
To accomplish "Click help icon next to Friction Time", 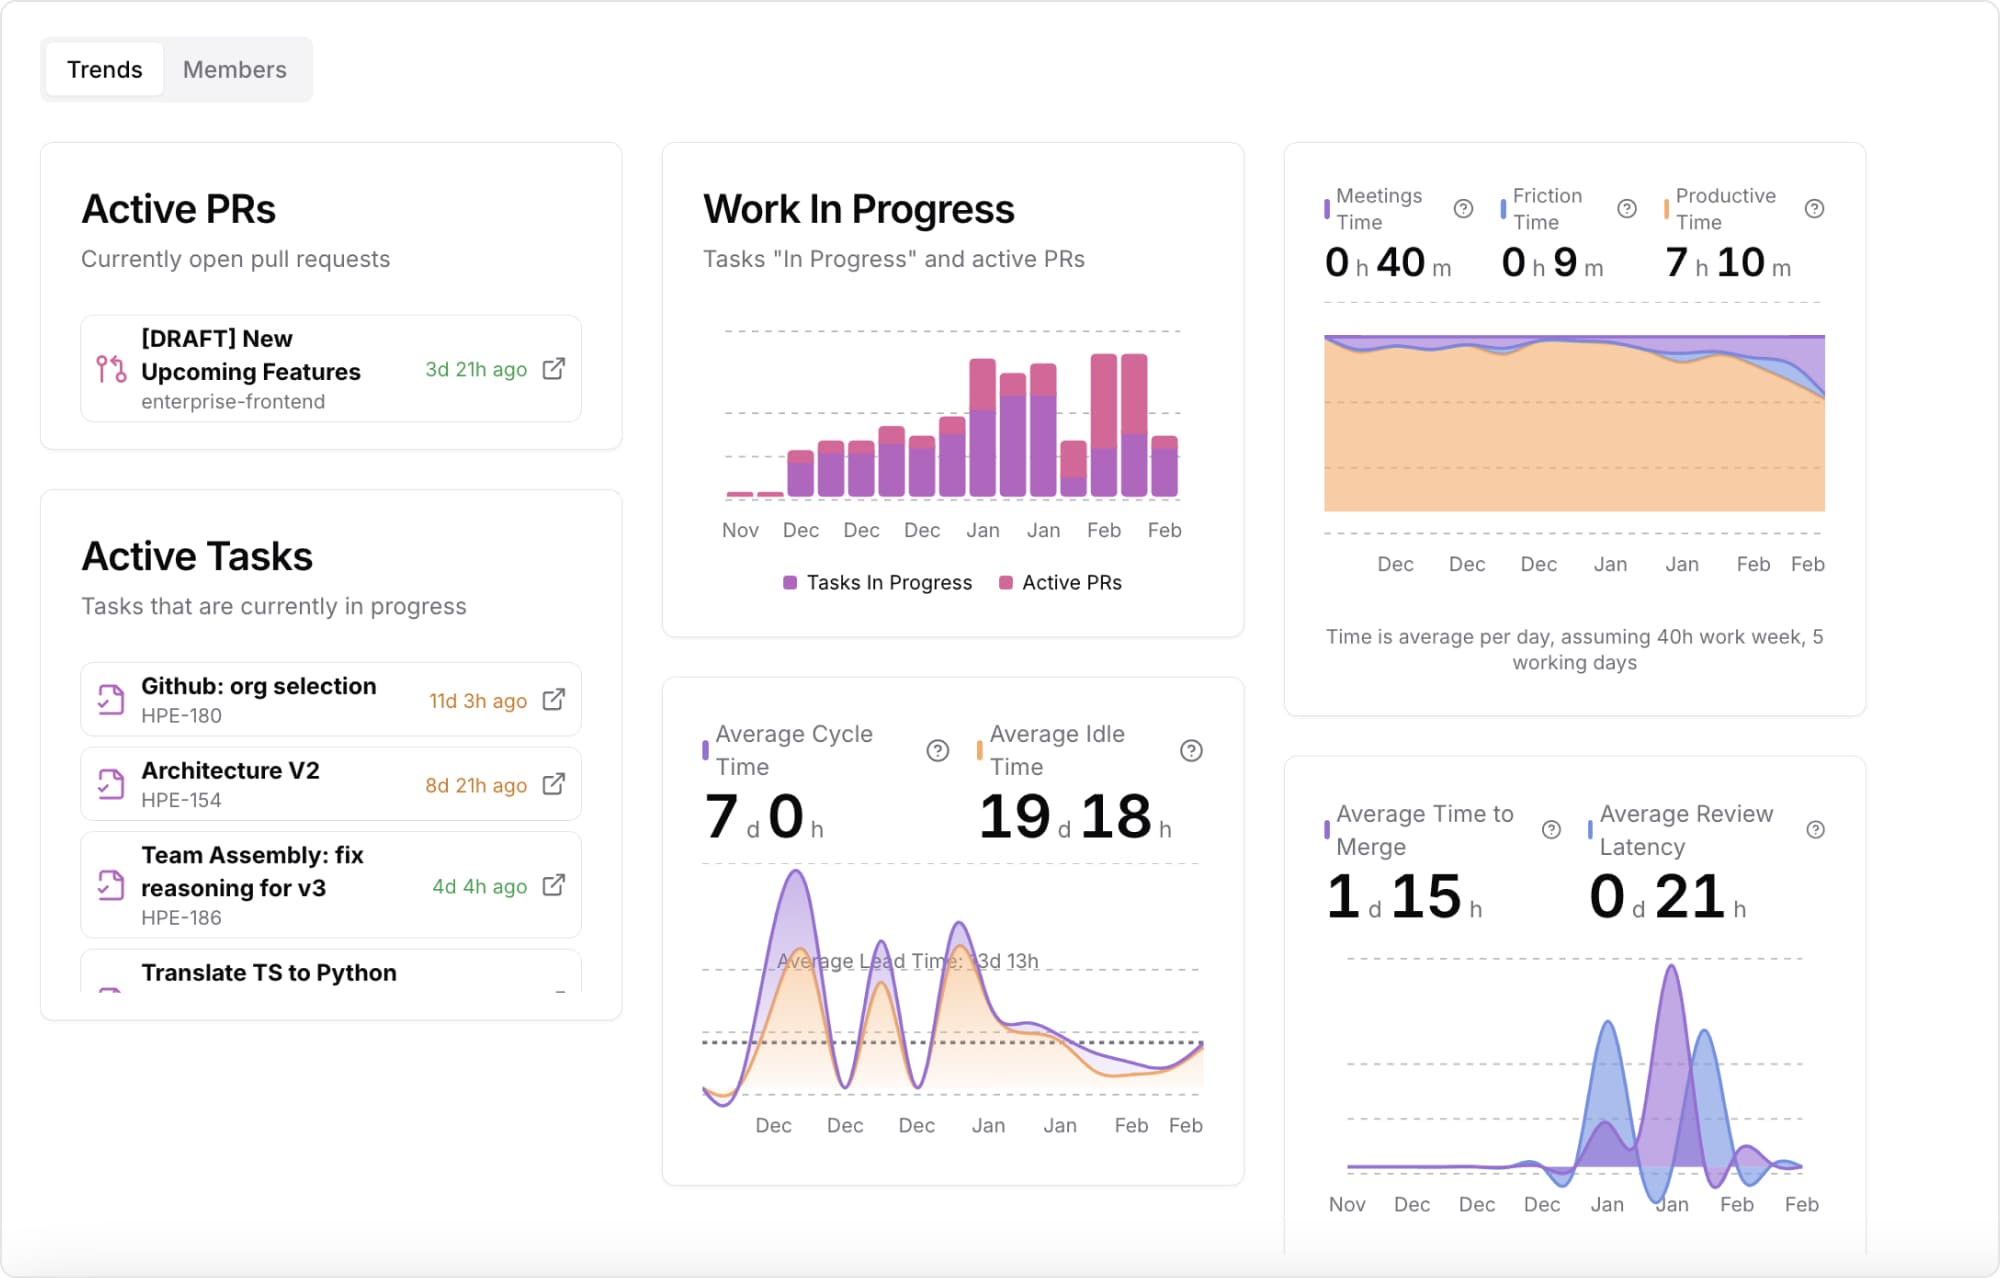I will [x=1627, y=208].
